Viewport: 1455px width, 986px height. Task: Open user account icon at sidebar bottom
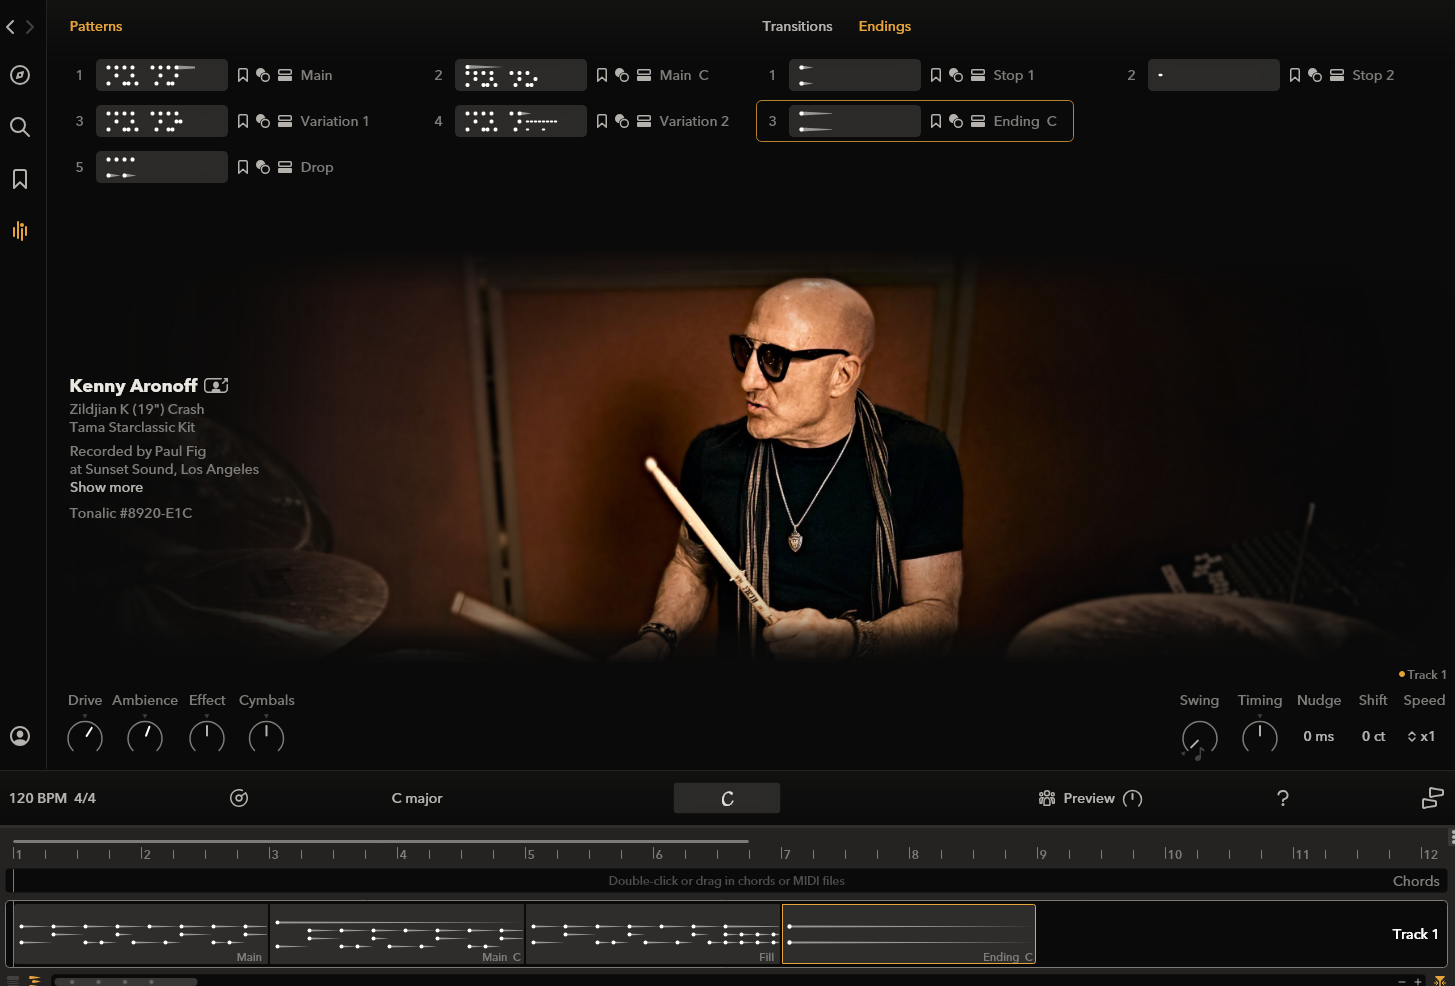click(x=20, y=736)
